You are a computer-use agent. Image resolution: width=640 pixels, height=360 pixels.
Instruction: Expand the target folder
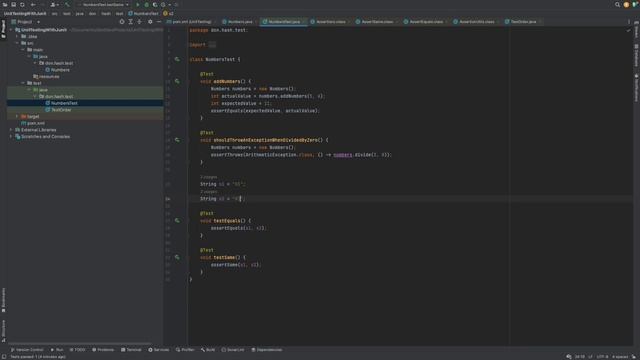click(17, 116)
